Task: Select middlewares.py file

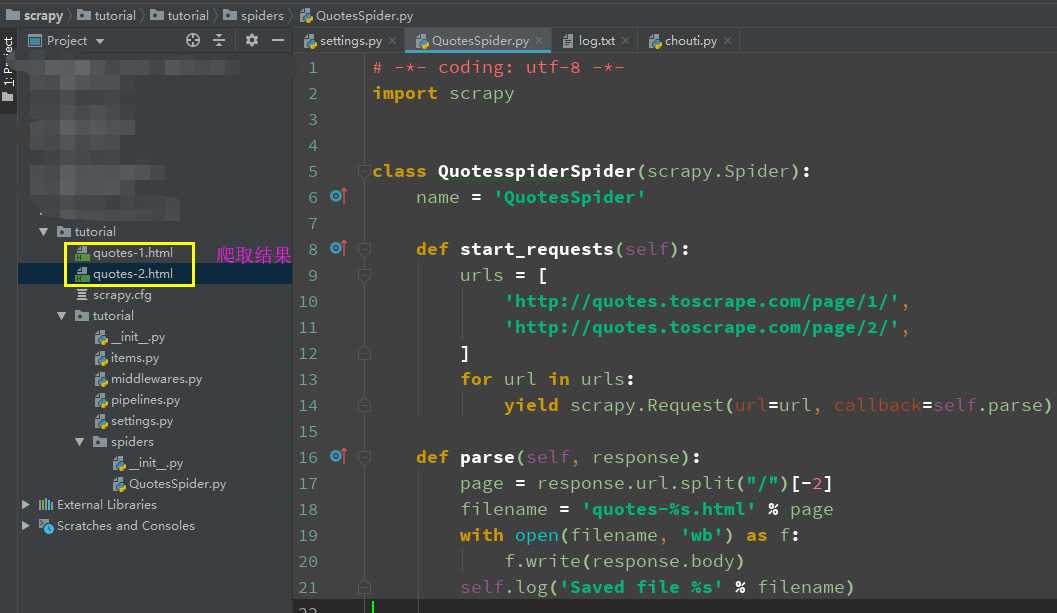Action: pyautogui.click(x=156, y=379)
